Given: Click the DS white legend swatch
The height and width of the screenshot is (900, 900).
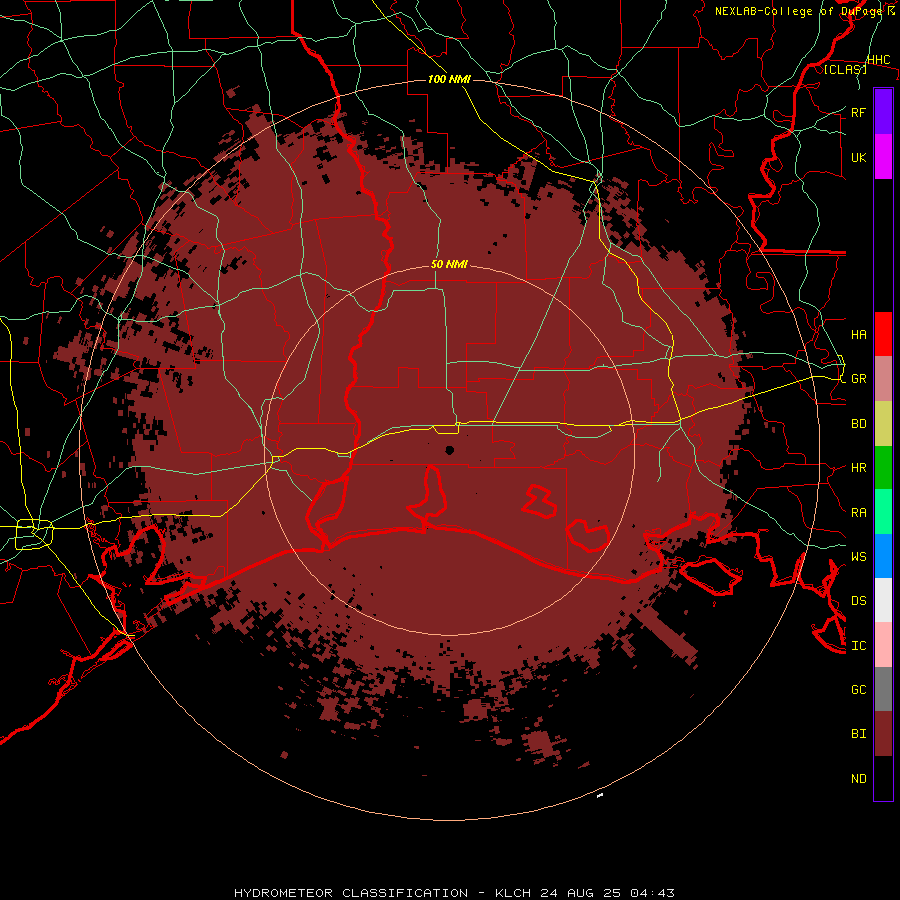Looking at the screenshot, I should coord(883,600).
